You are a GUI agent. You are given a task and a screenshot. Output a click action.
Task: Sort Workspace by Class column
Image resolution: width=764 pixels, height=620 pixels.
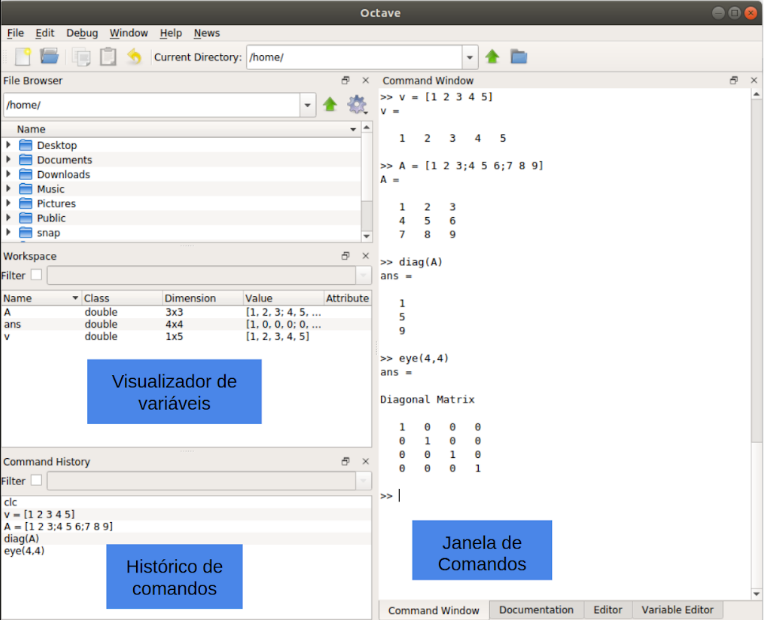[x=122, y=298]
